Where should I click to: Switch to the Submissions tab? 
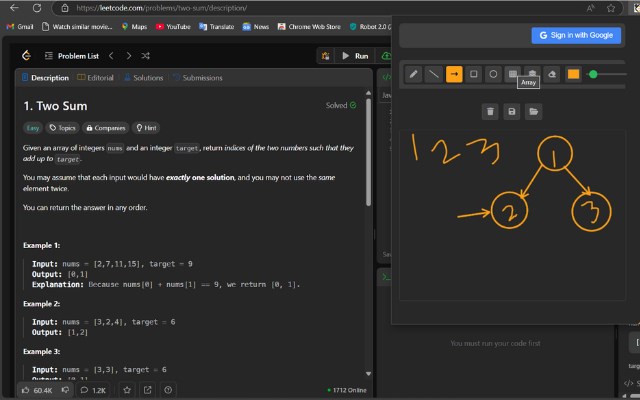coord(198,78)
